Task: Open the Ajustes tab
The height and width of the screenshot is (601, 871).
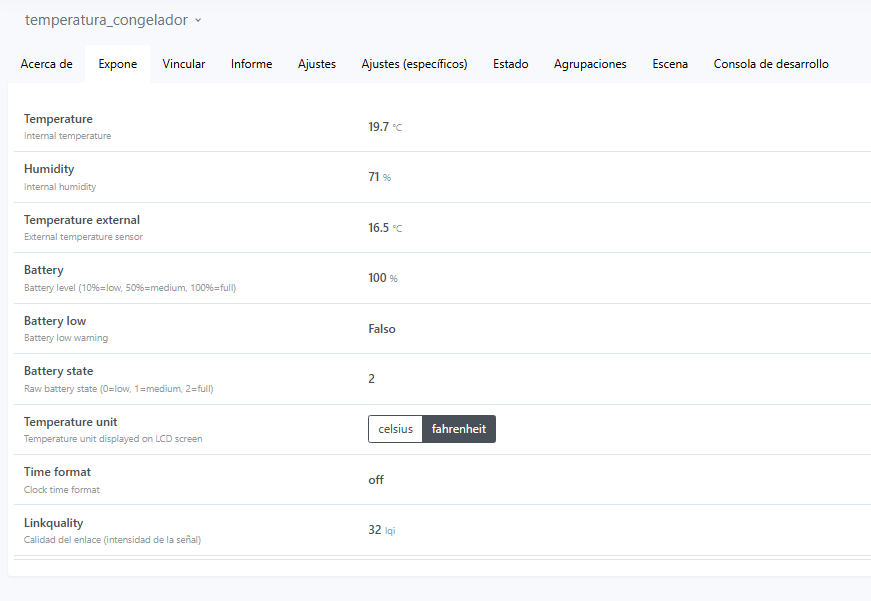Action: click(317, 64)
